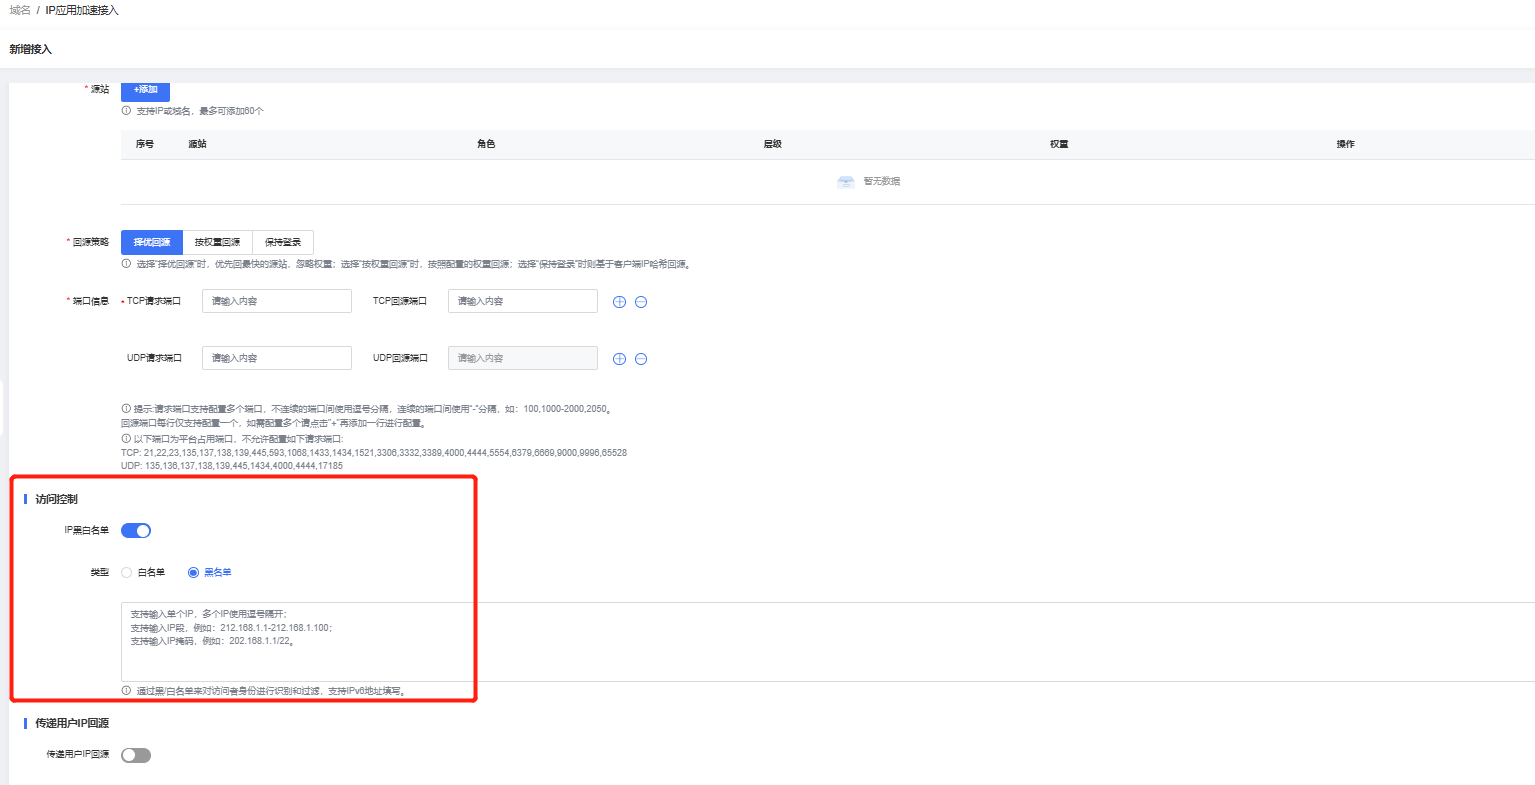Click the info icon beside 支持IP或域名 hint

point(126,111)
